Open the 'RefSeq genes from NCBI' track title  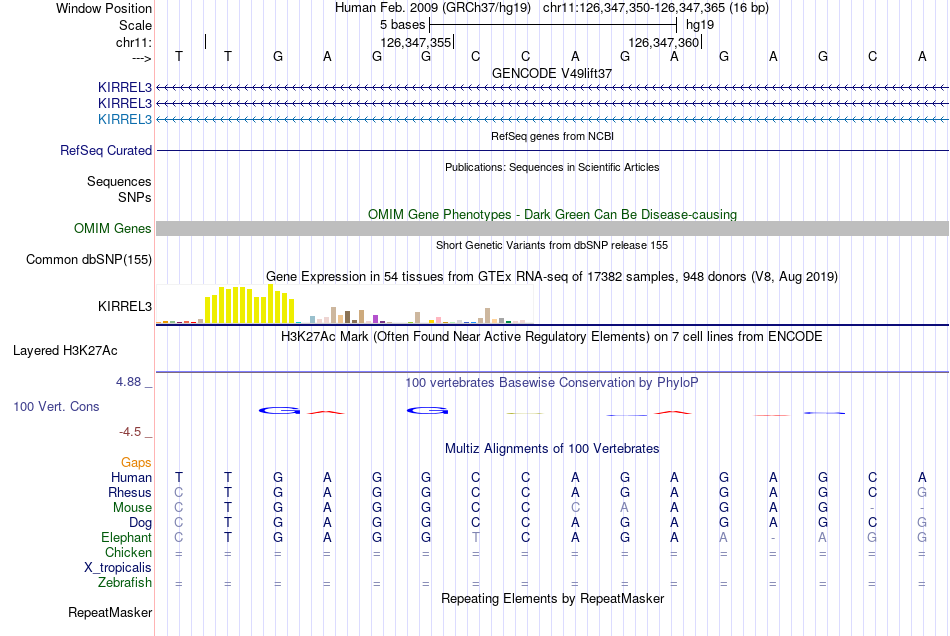552,136
